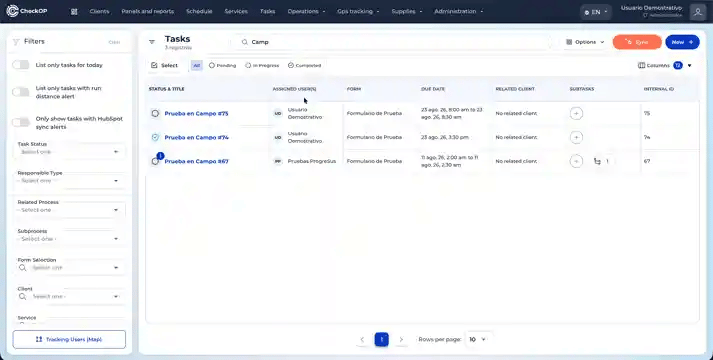Open Task Status dropdown
The height and width of the screenshot is (360, 713).
click(70, 152)
